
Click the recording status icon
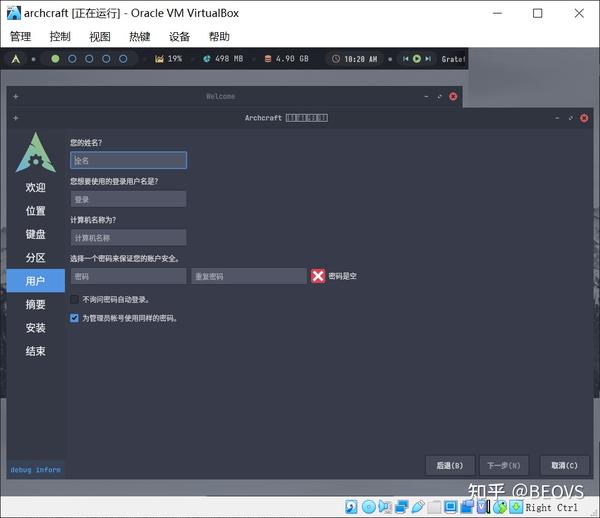point(466,507)
